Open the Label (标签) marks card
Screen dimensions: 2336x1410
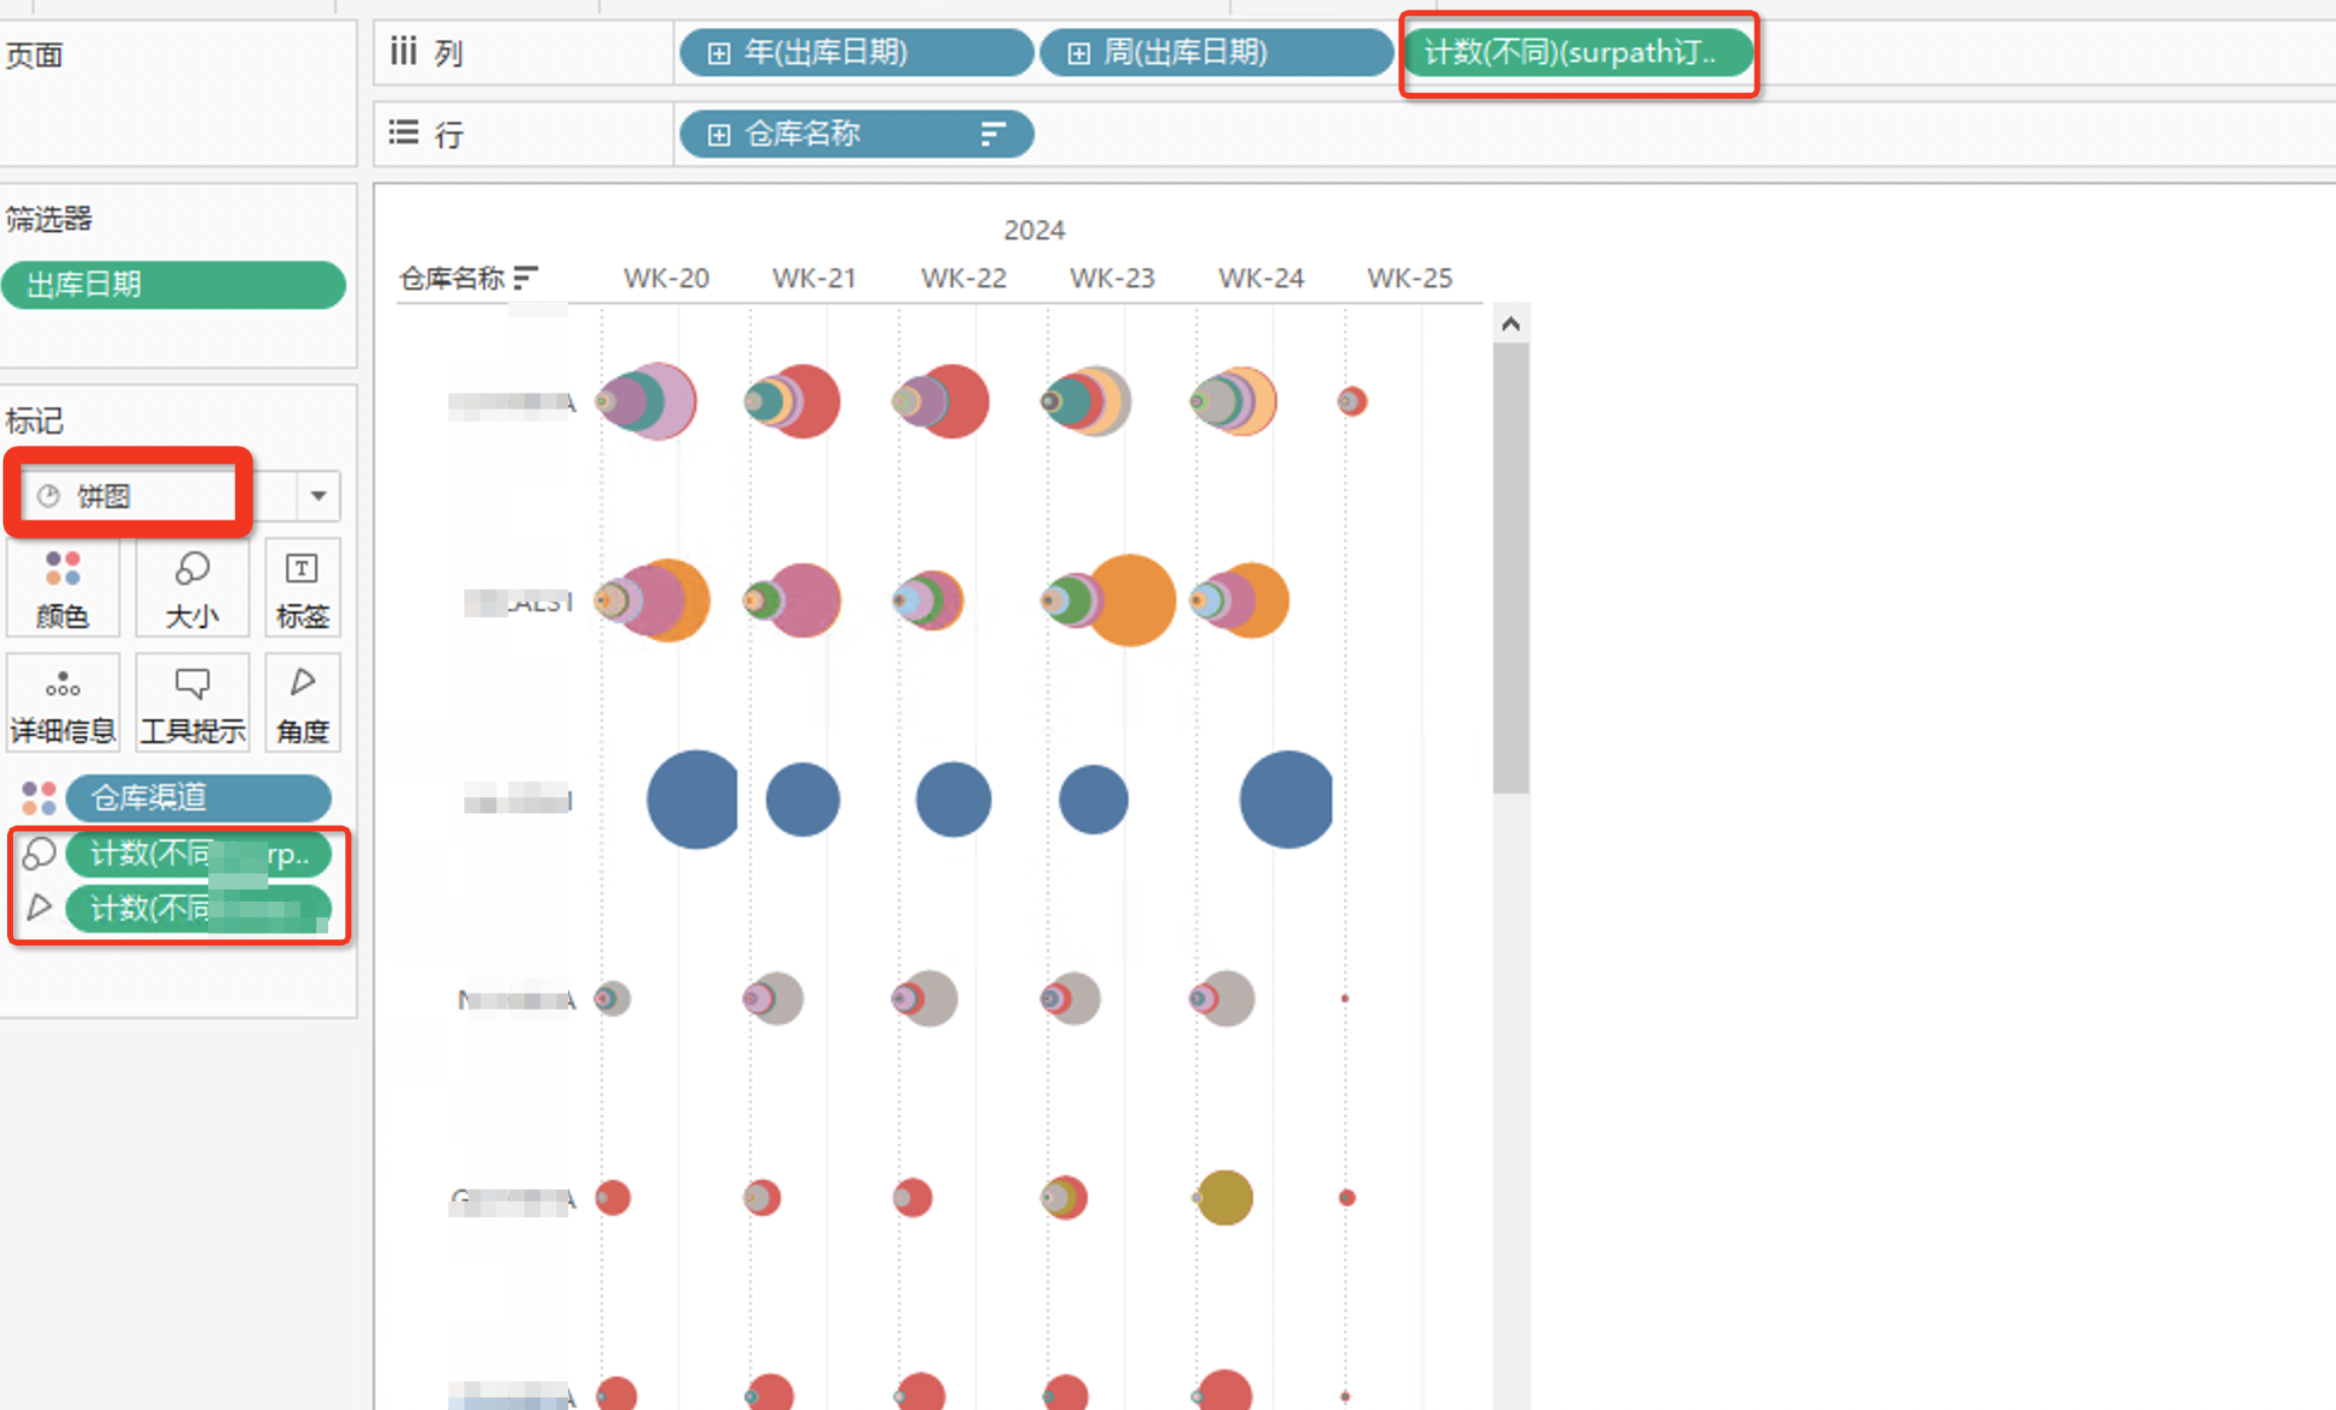(302, 589)
